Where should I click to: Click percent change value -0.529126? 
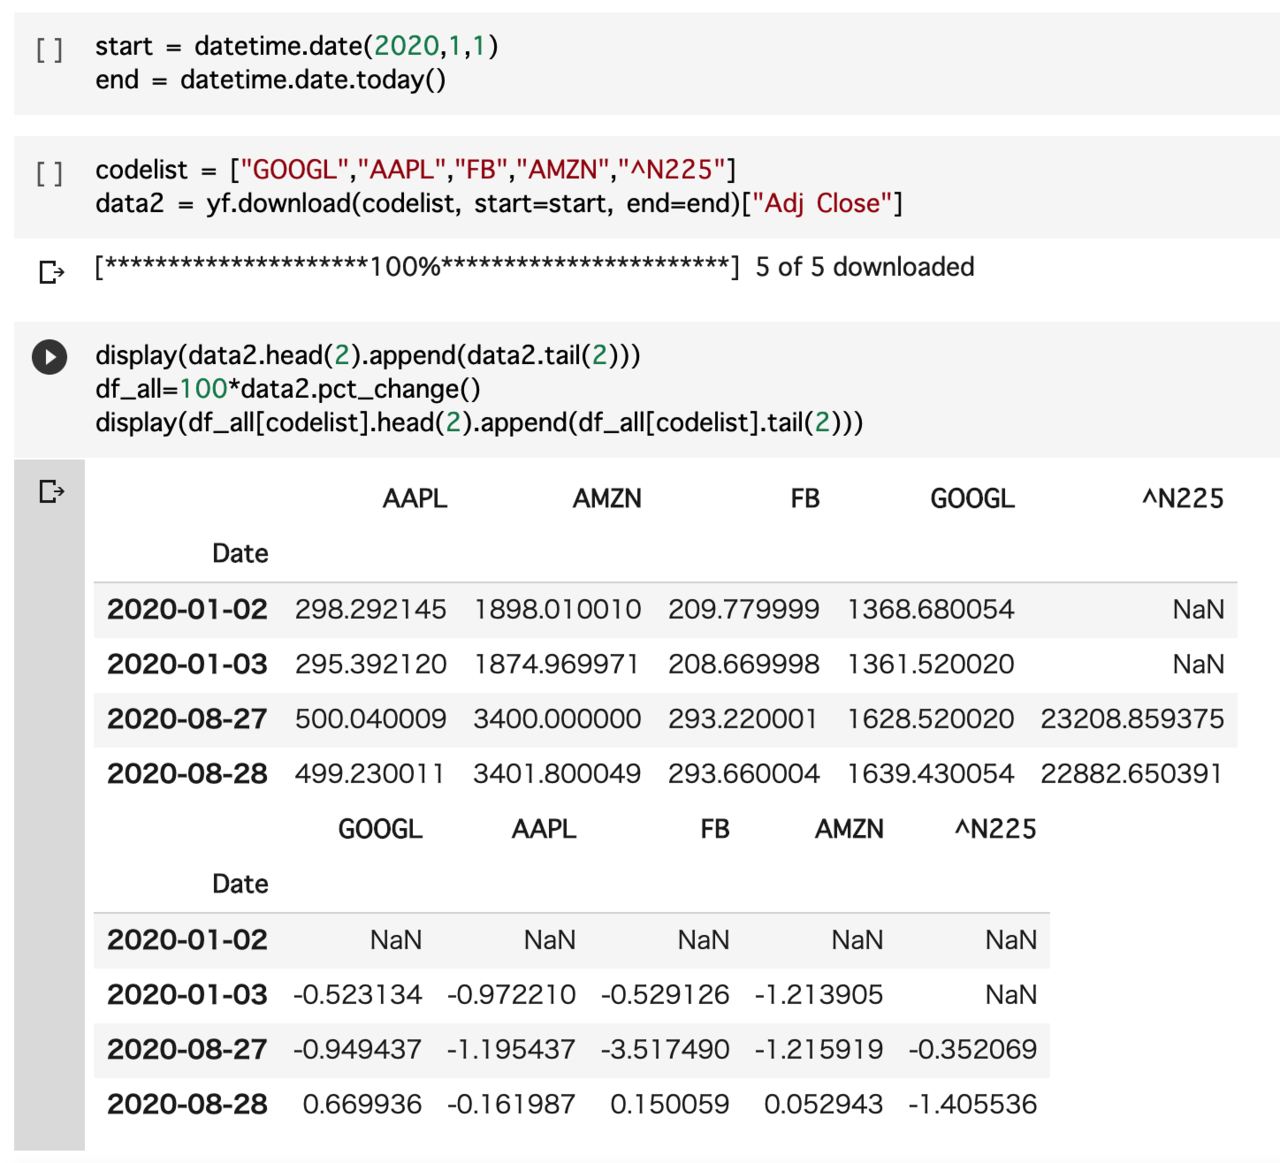(665, 995)
